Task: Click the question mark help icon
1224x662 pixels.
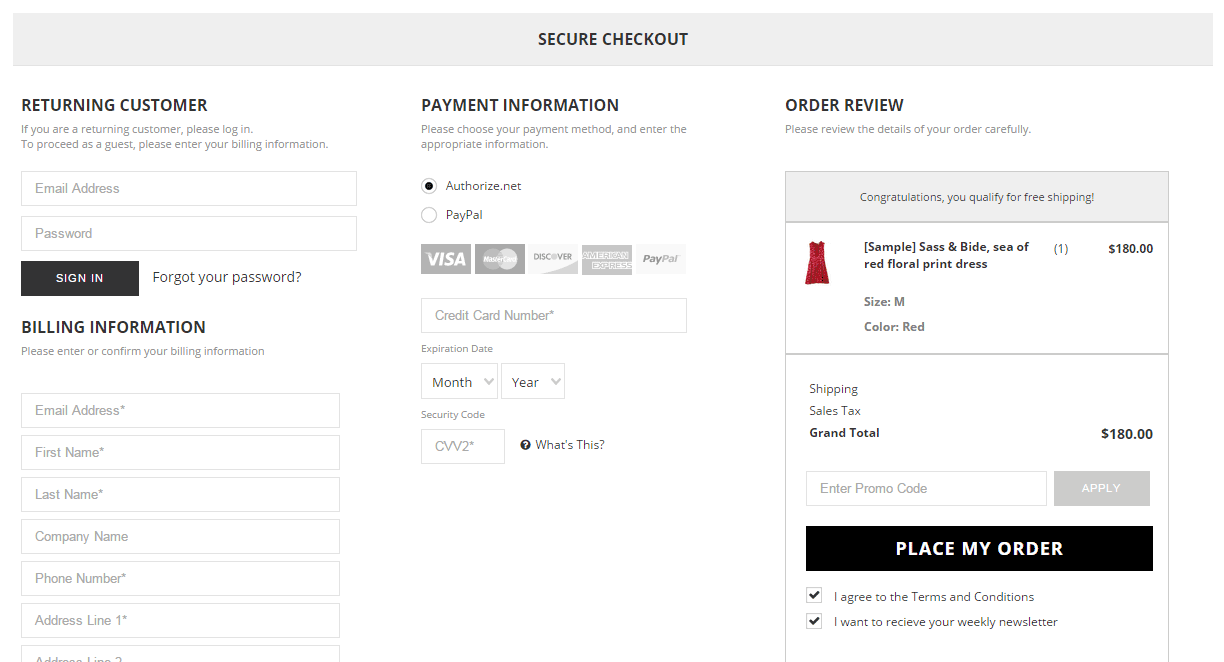Action: (x=525, y=445)
